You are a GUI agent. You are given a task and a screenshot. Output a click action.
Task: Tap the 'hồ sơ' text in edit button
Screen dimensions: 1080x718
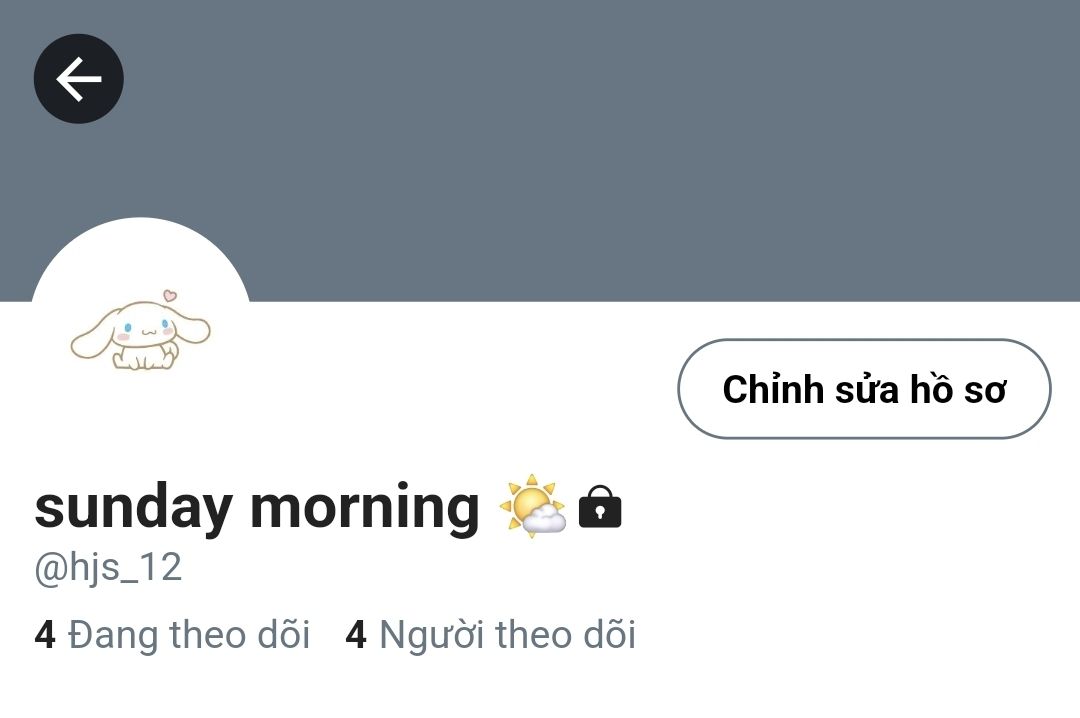(x=959, y=389)
